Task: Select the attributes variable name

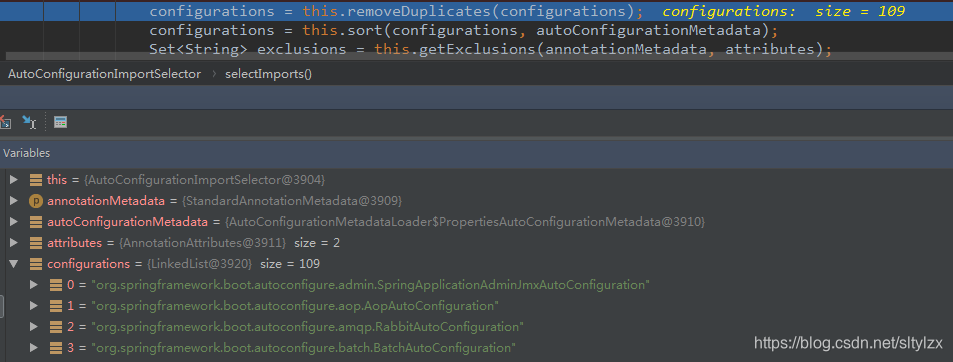Action: tap(74, 243)
